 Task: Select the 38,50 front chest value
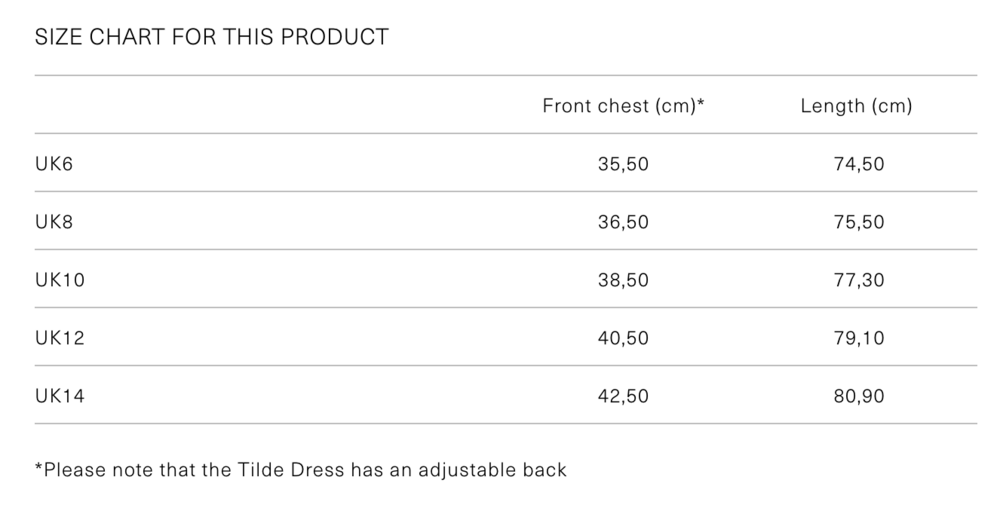[x=623, y=280]
